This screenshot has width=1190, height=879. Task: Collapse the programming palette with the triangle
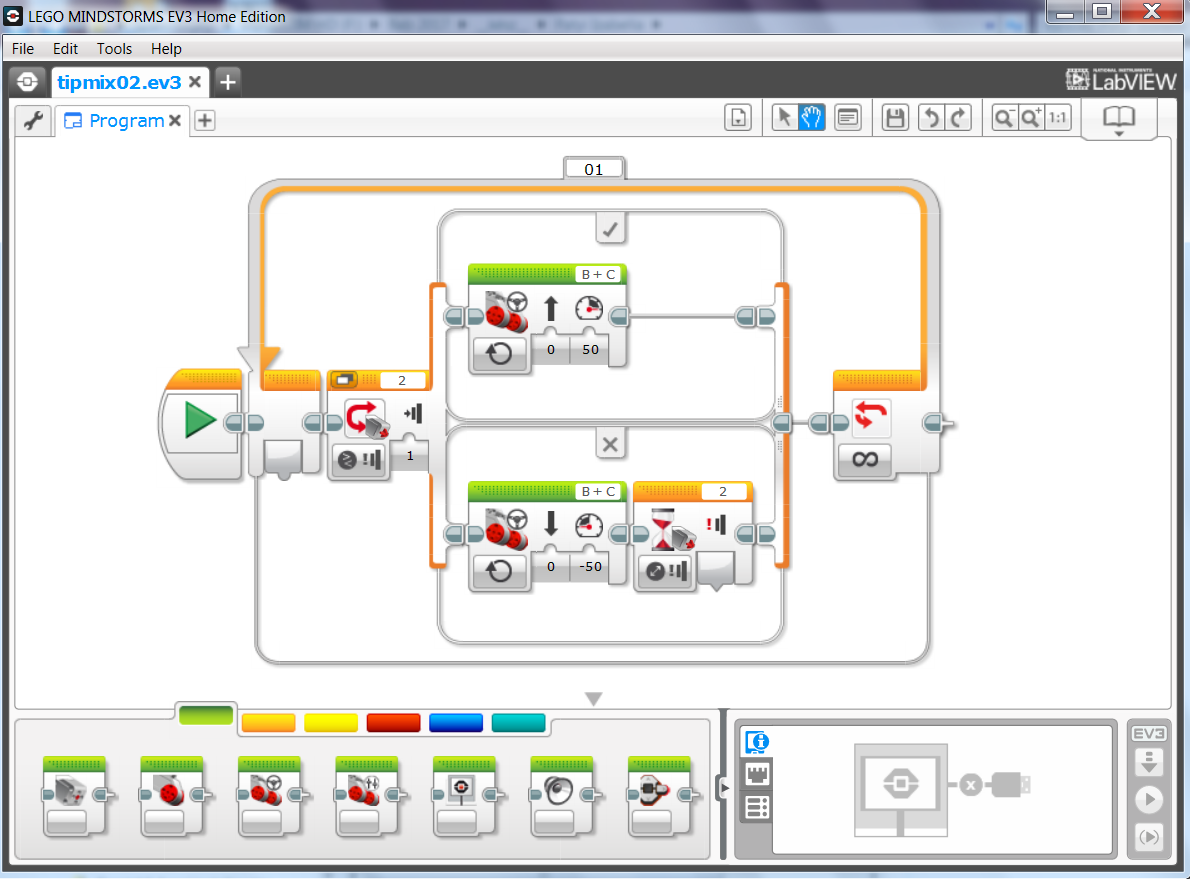tap(593, 698)
